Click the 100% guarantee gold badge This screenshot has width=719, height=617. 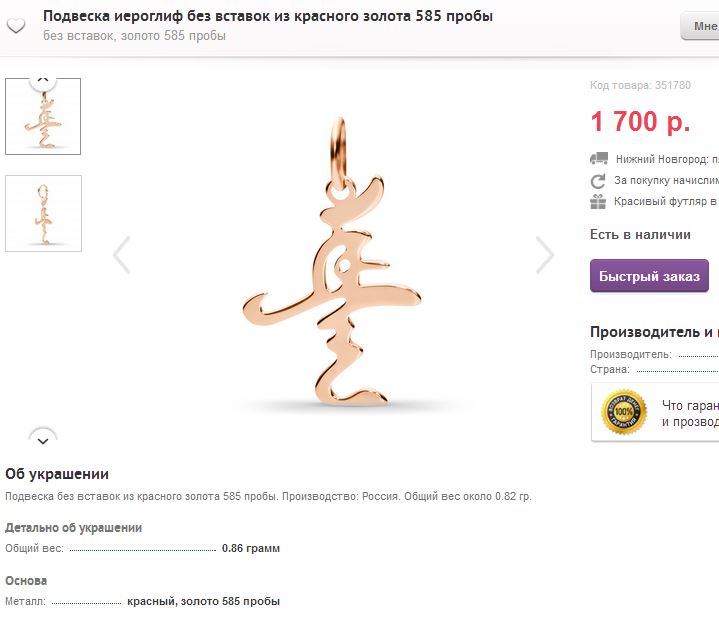[624, 413]
